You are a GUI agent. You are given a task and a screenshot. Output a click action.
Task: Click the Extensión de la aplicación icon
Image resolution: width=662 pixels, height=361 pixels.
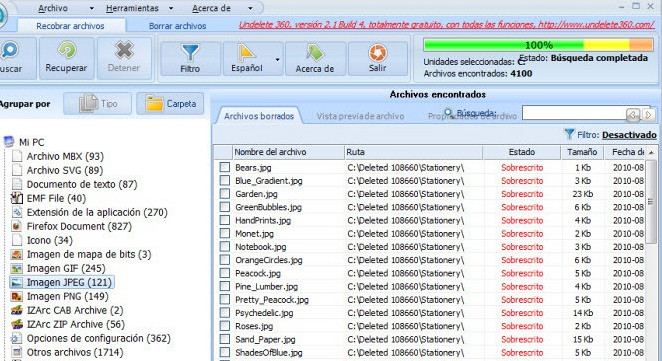pos(17,212)
